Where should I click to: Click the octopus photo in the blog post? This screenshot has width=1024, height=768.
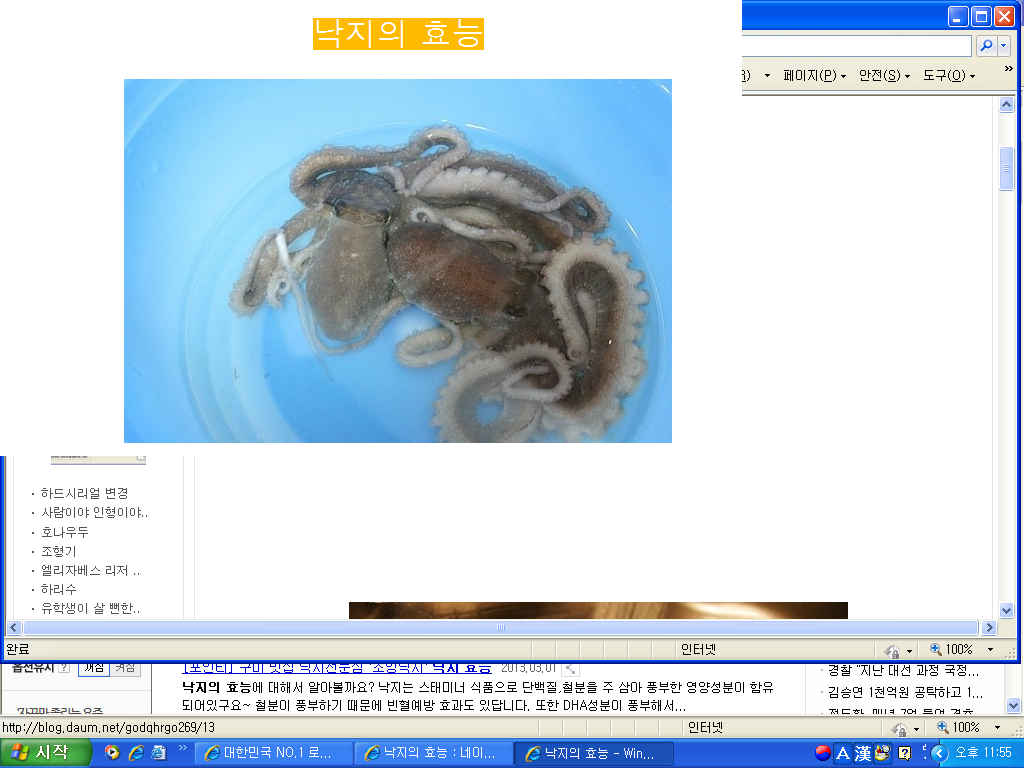[x=397, y=260]
